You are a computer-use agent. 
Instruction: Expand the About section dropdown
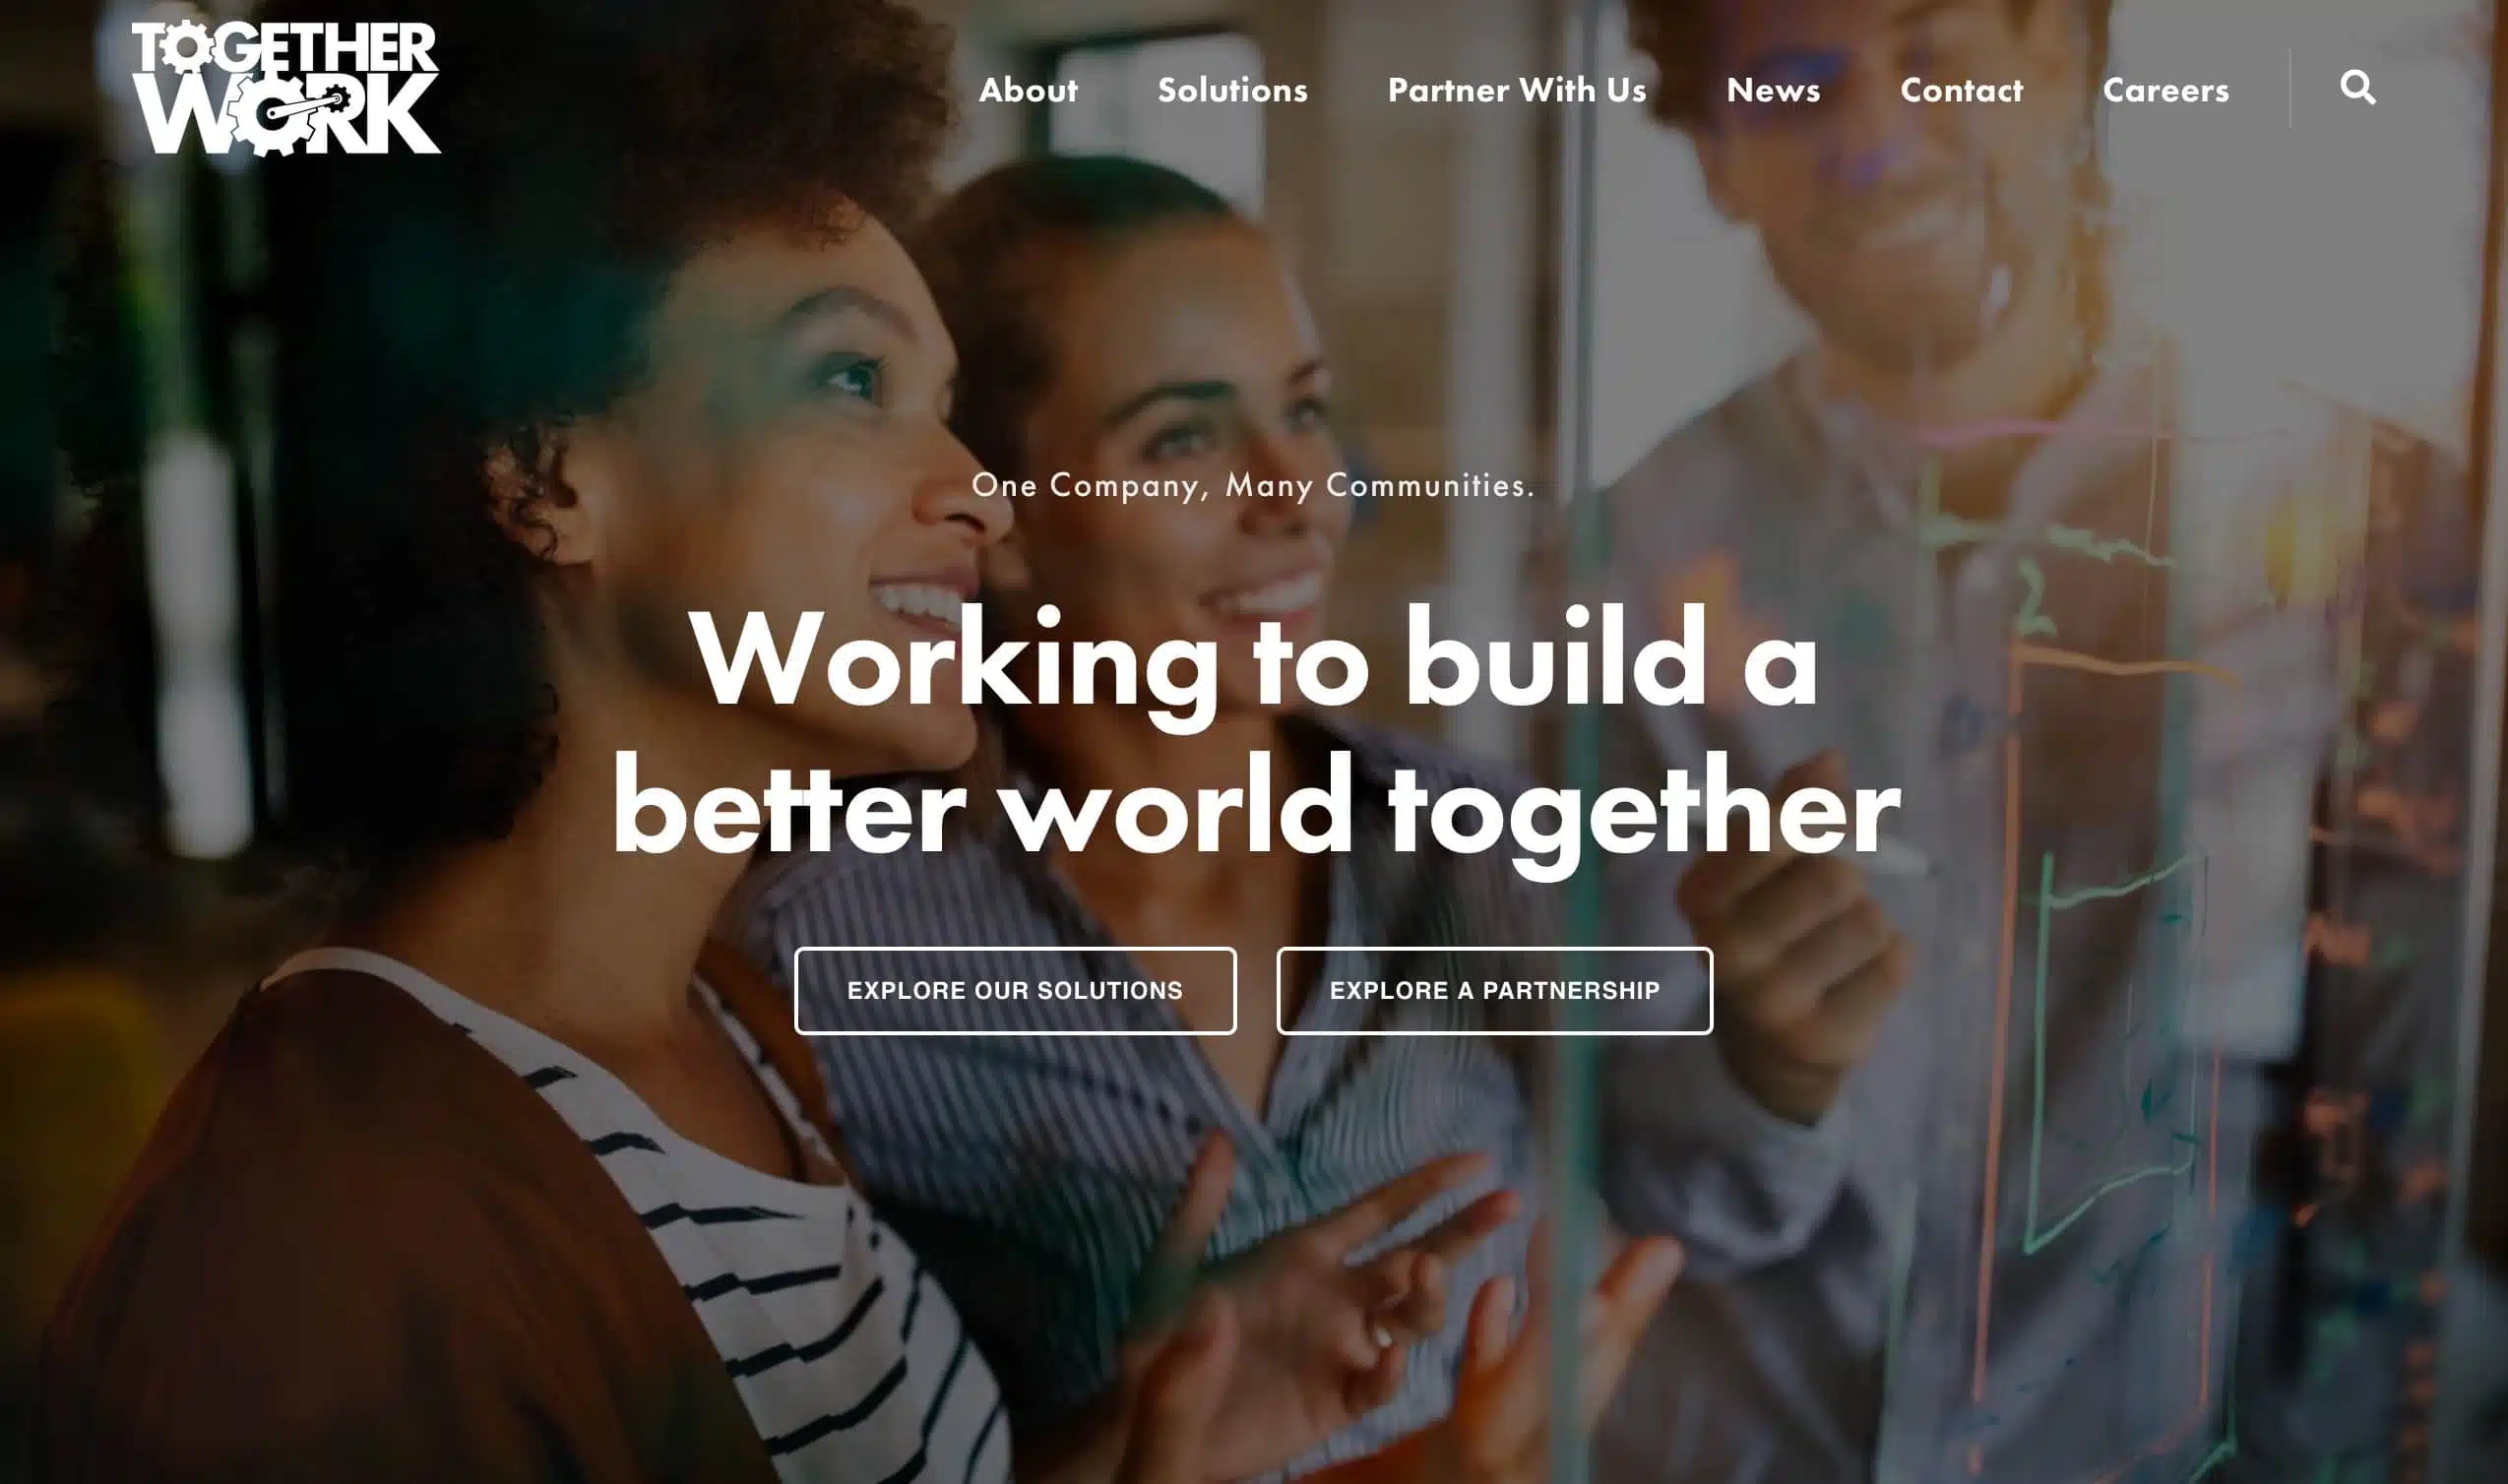pyautogui.click(x=1028, y=89)
